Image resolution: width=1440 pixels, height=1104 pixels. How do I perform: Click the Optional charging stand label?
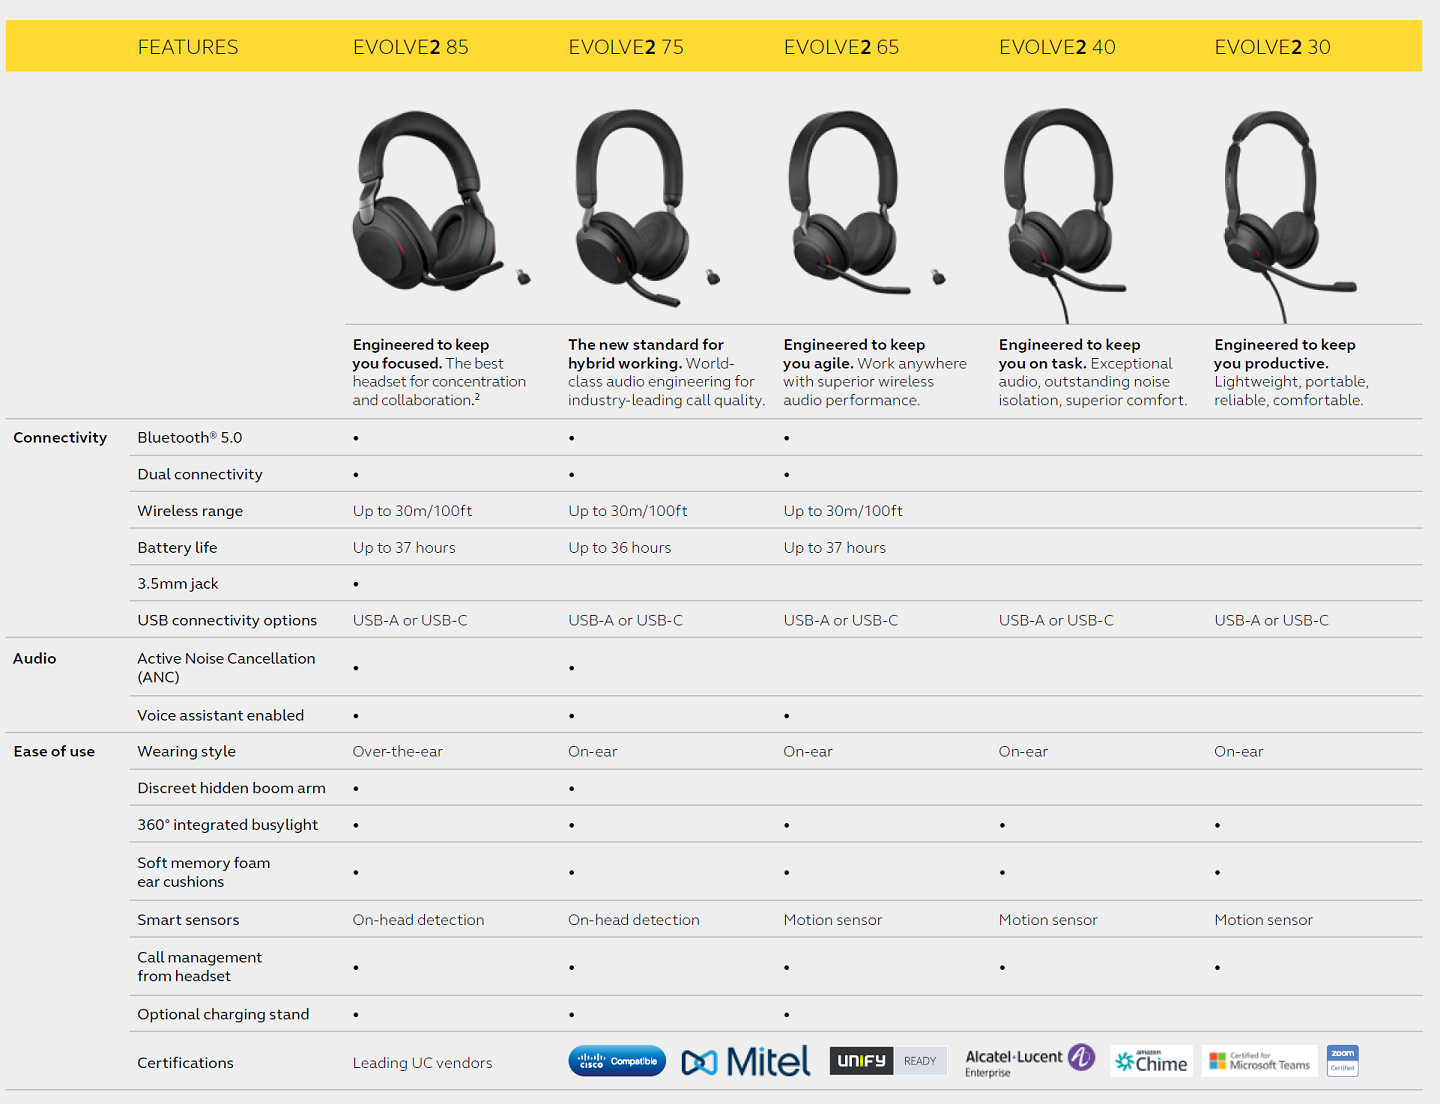(x=223, y=1014)
